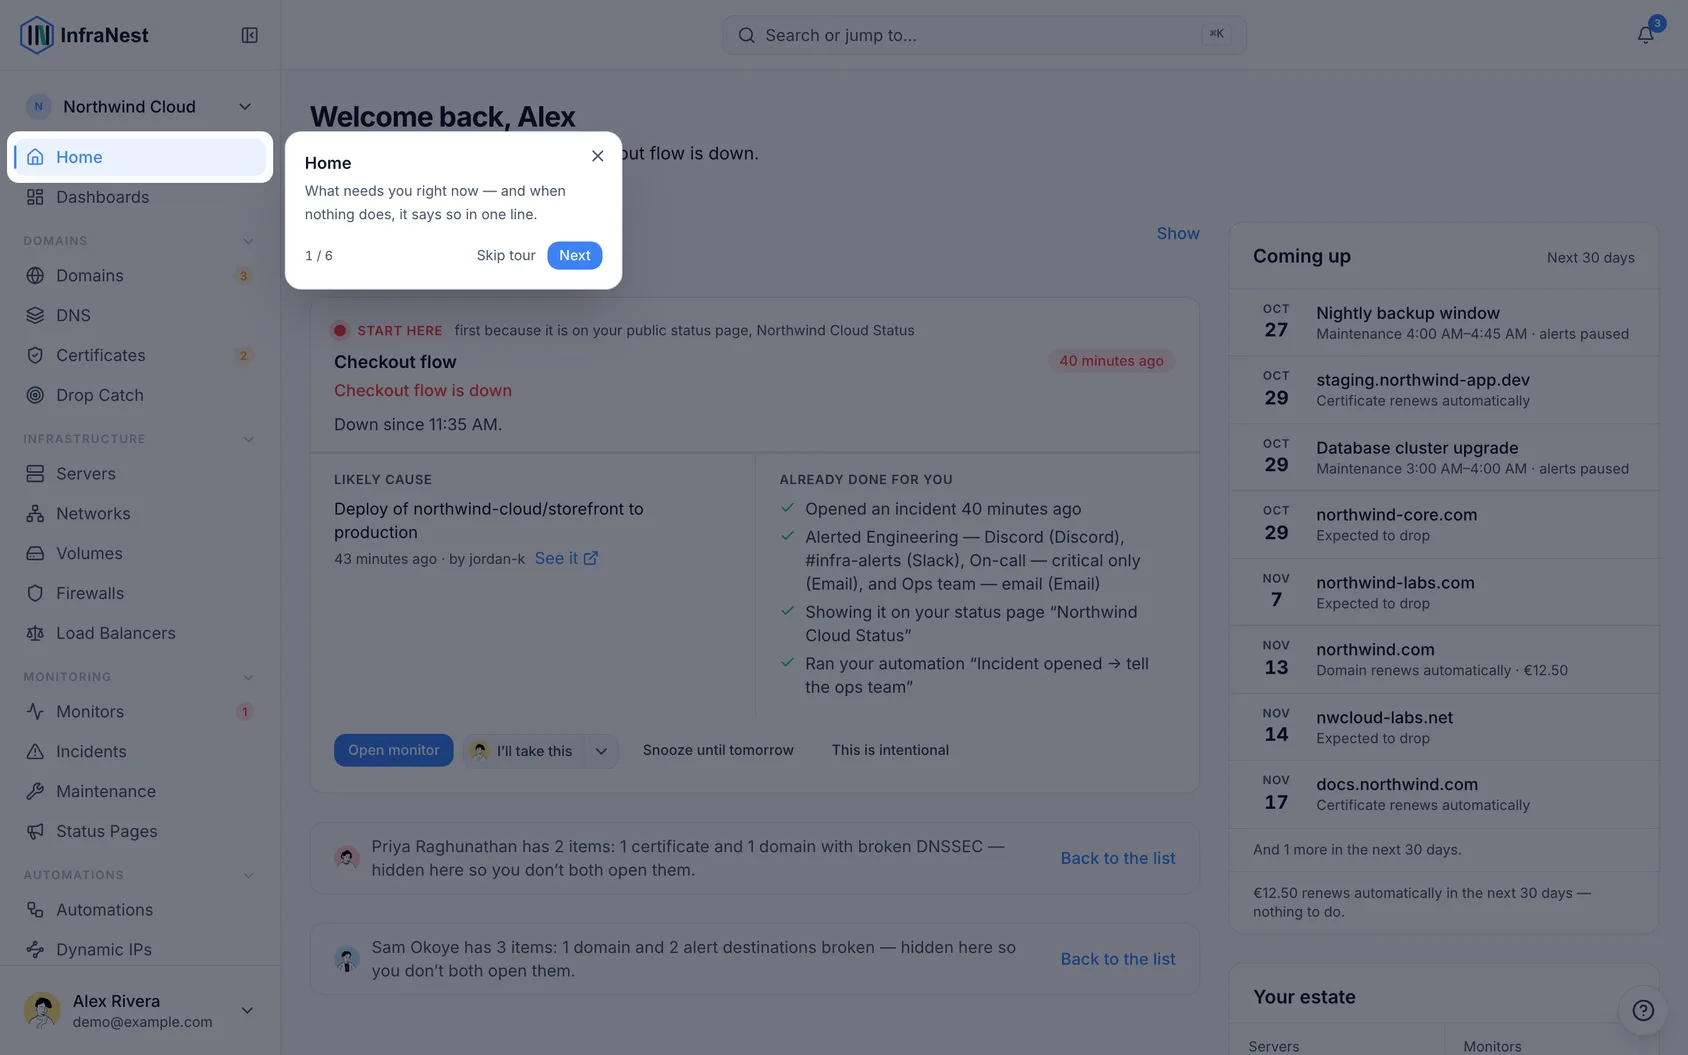
Task: Click the Show link above the incident card
Action: 1178,233
